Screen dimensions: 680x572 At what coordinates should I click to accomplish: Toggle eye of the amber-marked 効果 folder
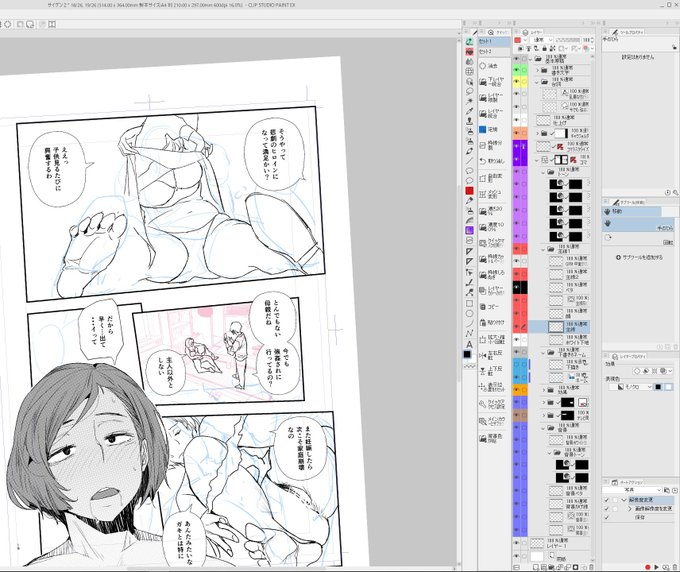coord(516,390)
